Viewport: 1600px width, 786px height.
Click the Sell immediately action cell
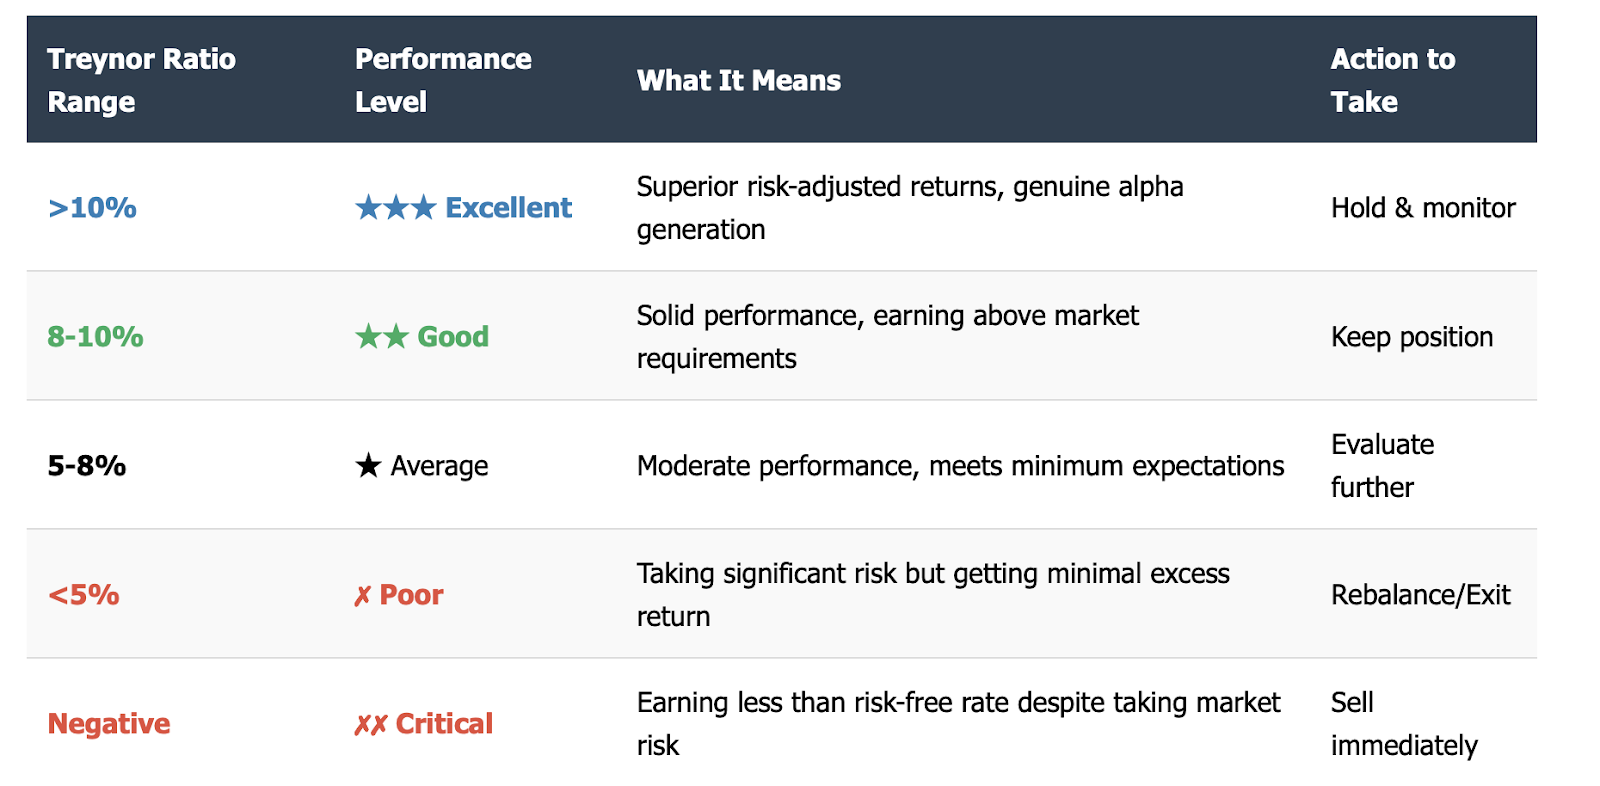point(1404,723)
